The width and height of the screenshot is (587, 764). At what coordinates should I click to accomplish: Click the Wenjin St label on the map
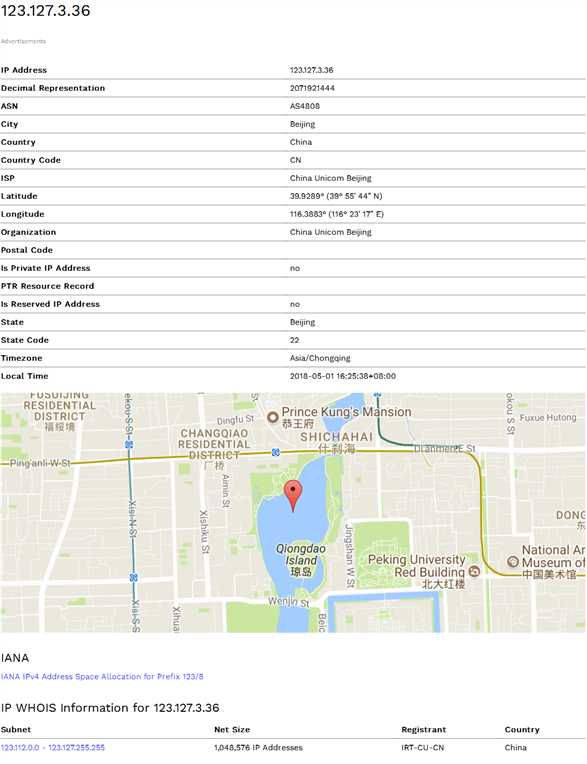tap(288, 602)
